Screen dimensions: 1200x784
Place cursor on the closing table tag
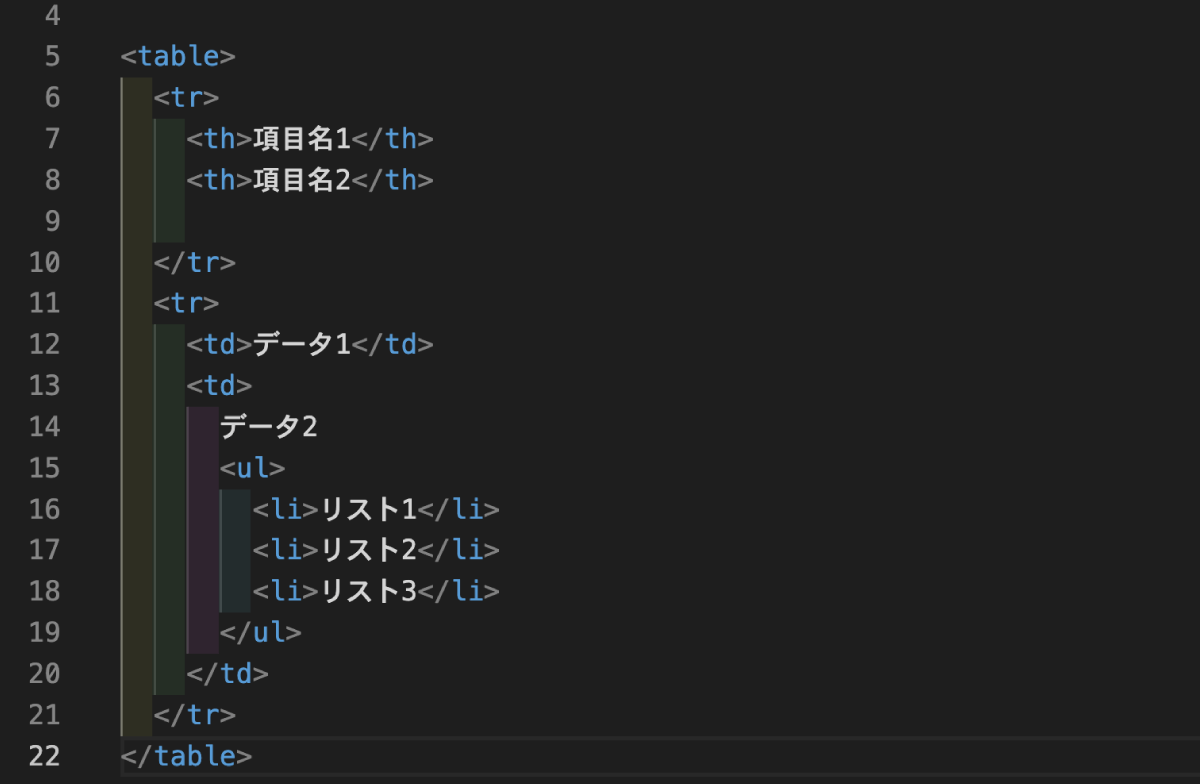186,756
